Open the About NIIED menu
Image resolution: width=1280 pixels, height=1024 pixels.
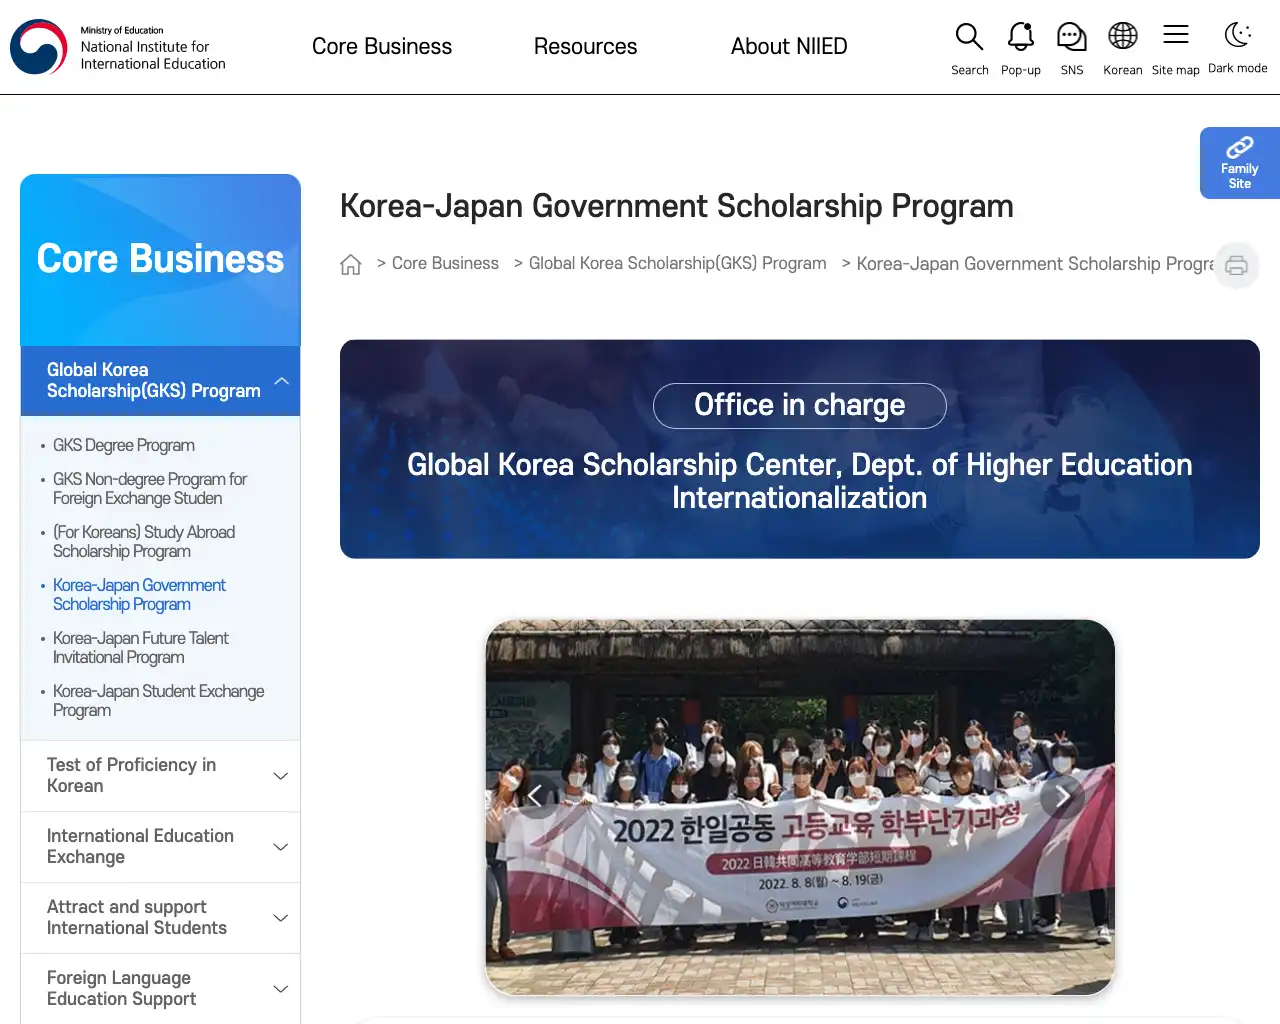pyautogui.click(x=789, y=46)
